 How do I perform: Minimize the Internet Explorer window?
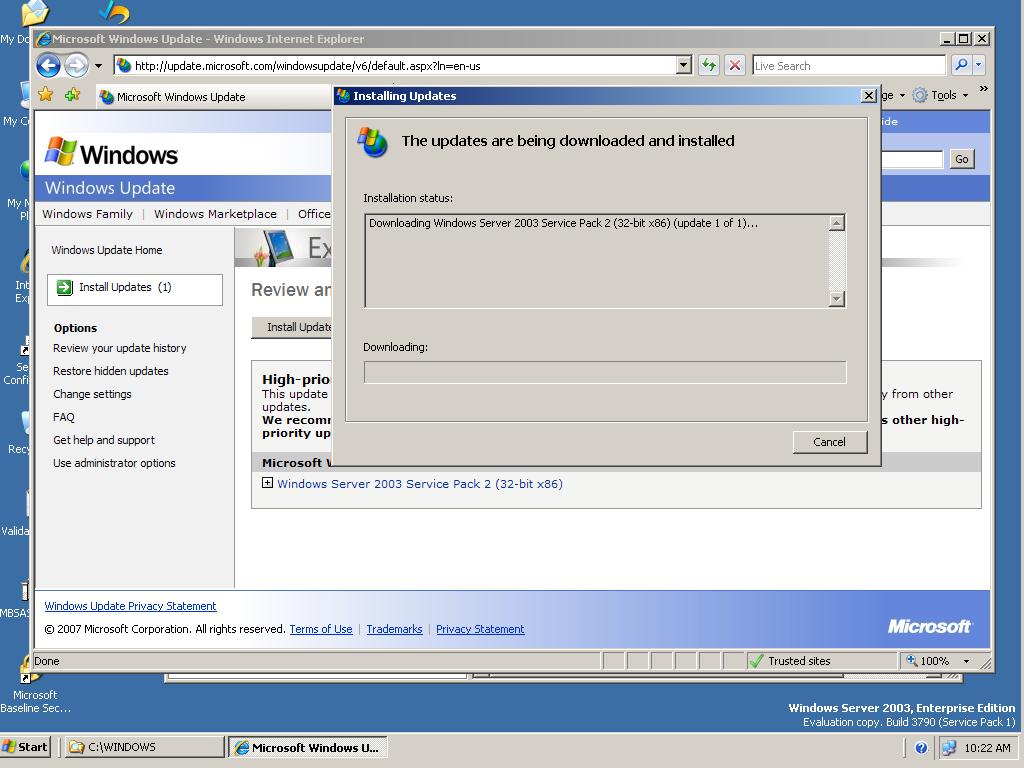click(x=948, y=39)
